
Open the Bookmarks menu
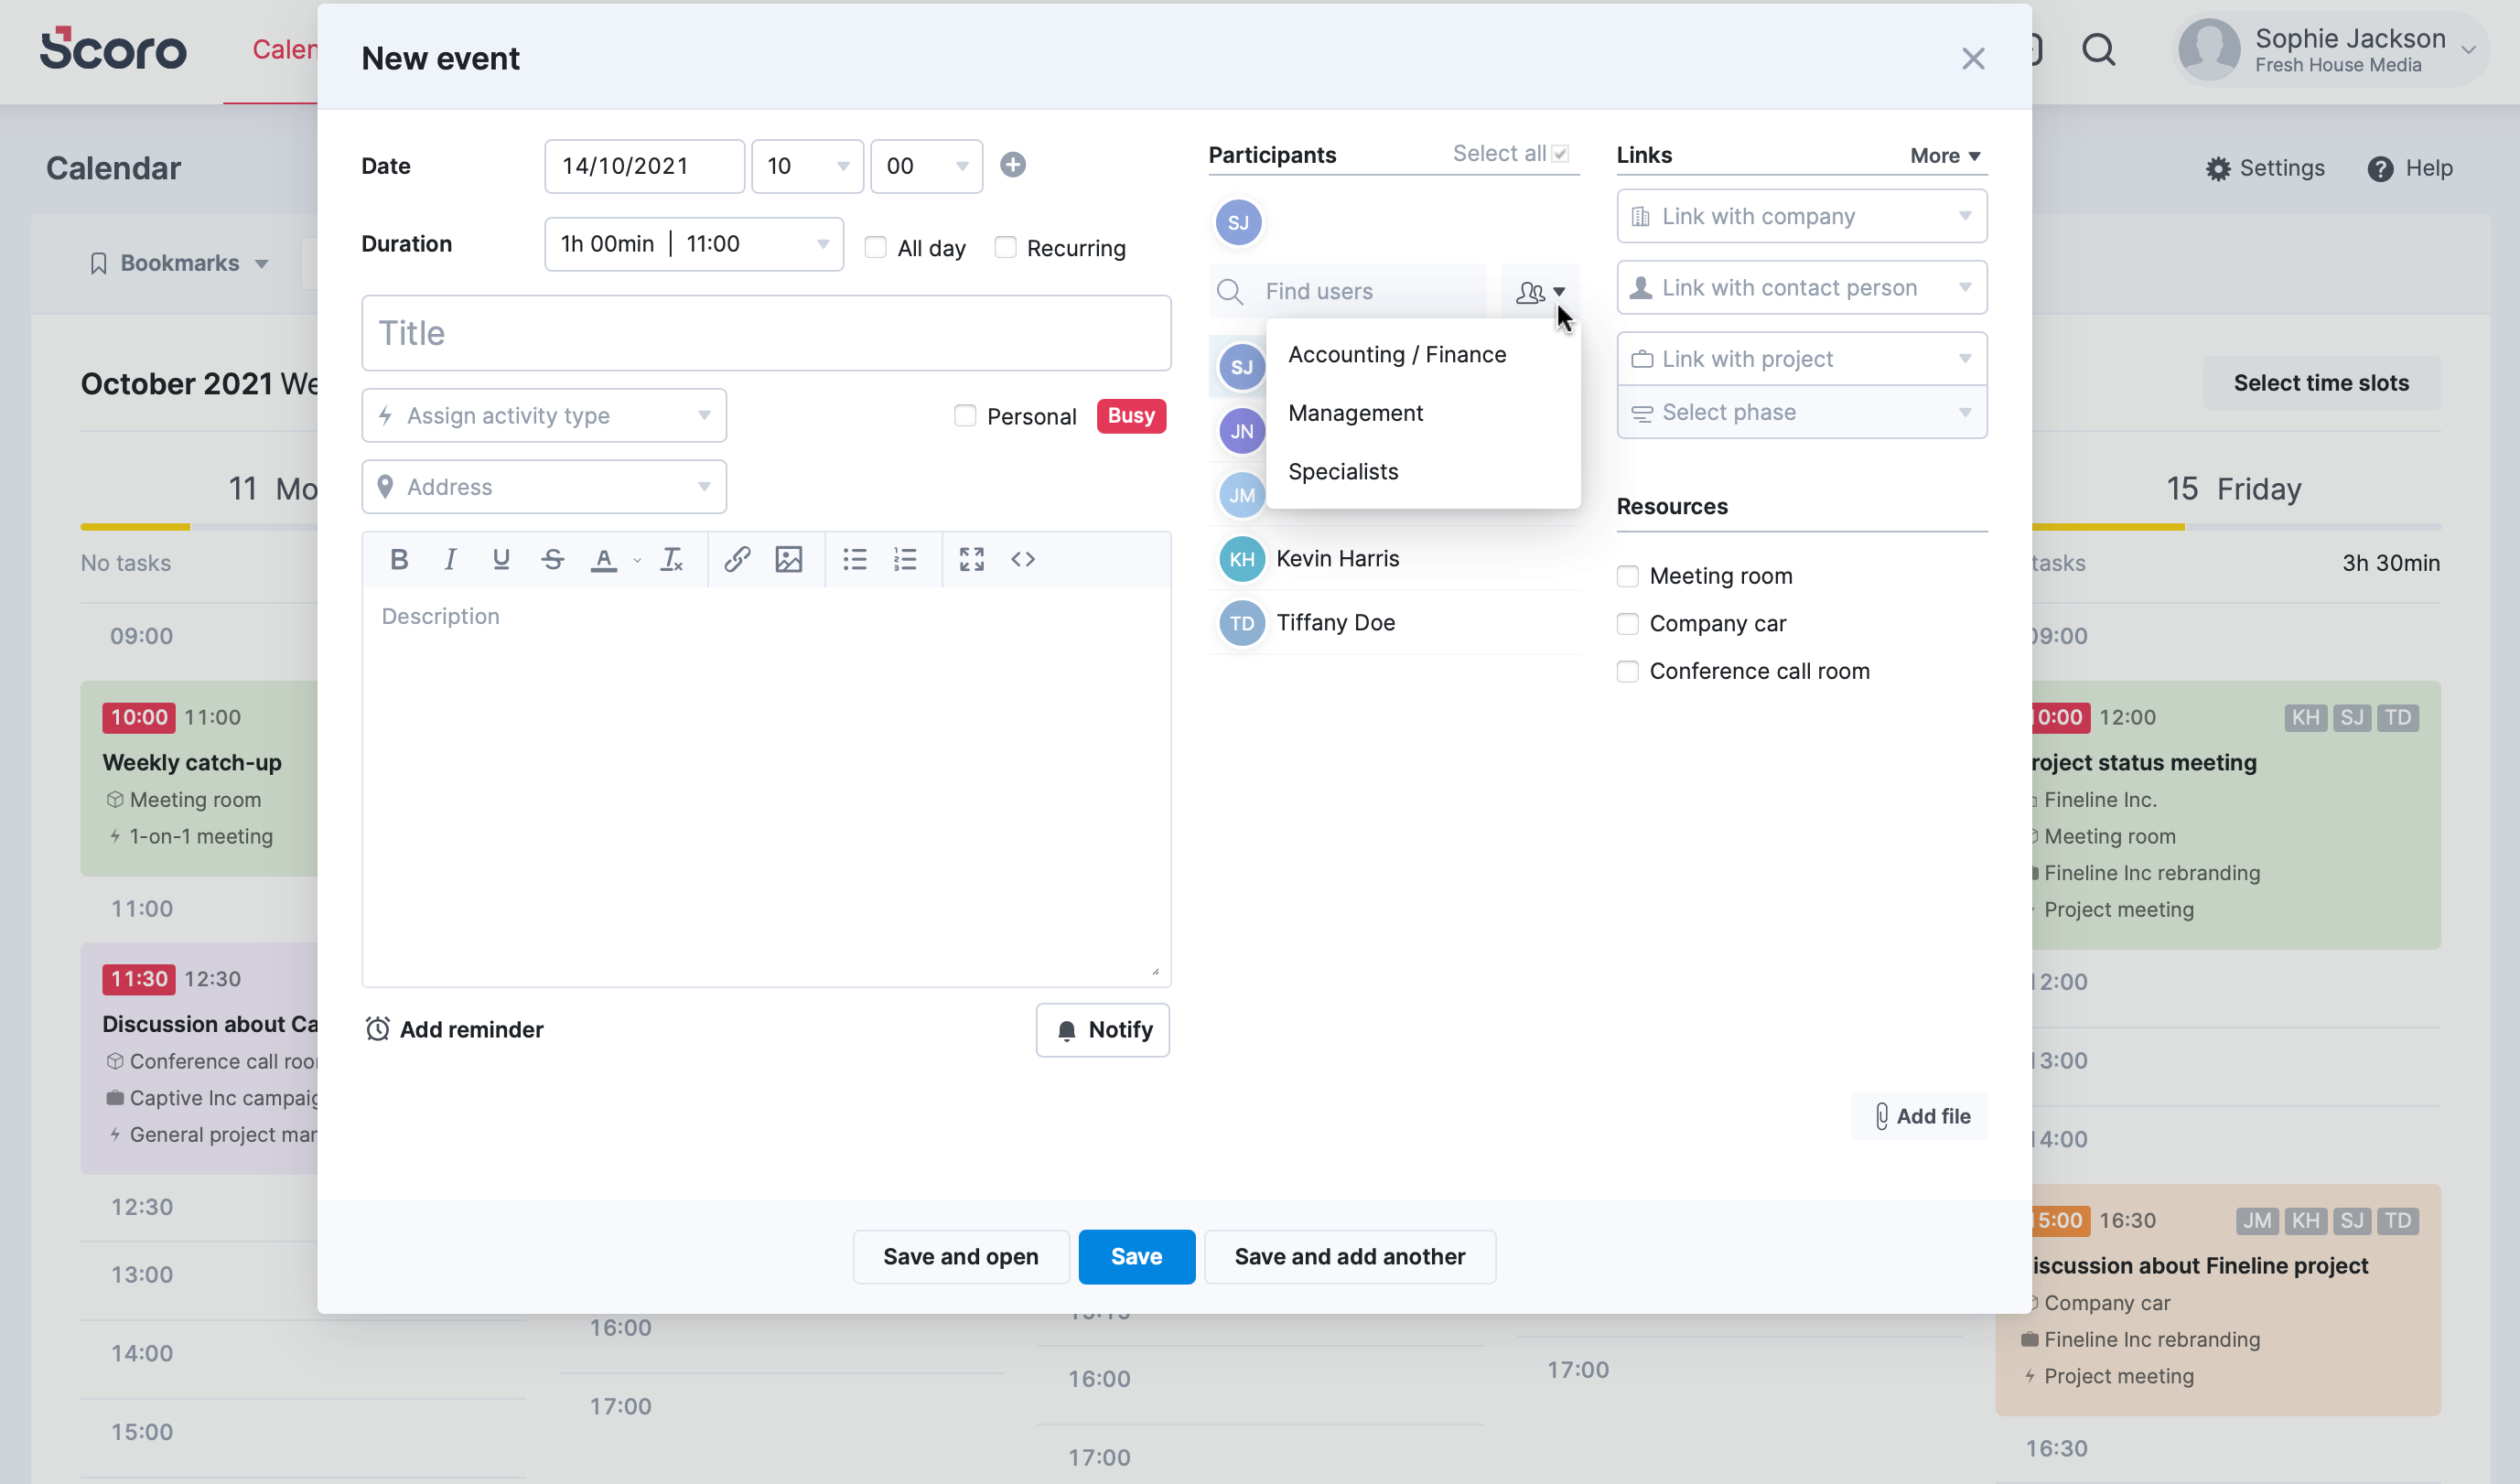[180, 263]
